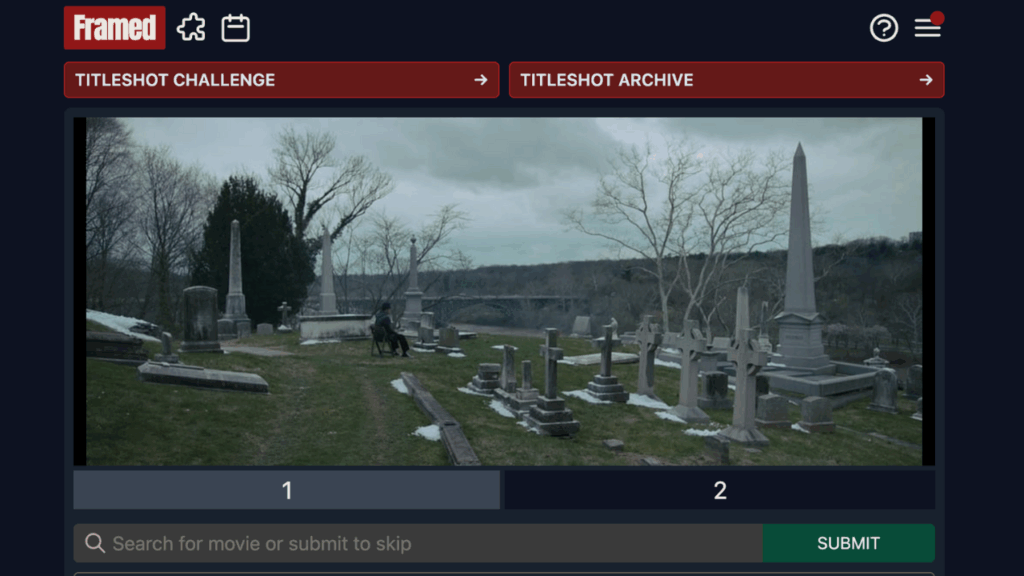Click the red notification dot on menu
This screenshot has width=1024, height=576.
coord(938,17)
